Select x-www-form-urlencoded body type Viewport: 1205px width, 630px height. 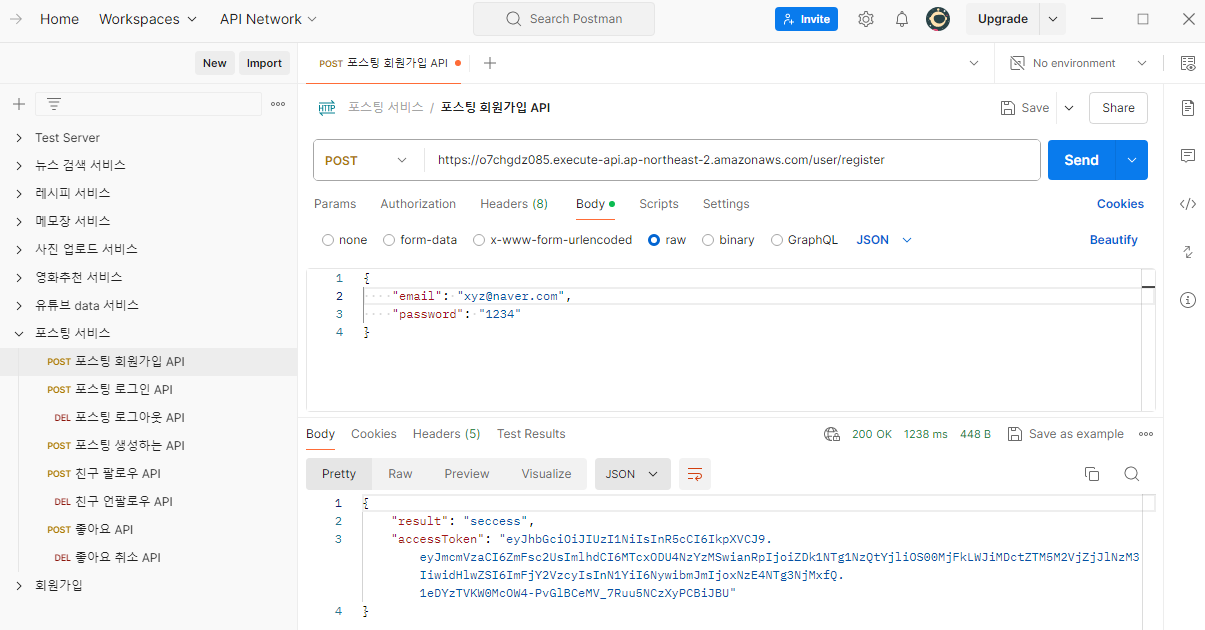[479, 240]
